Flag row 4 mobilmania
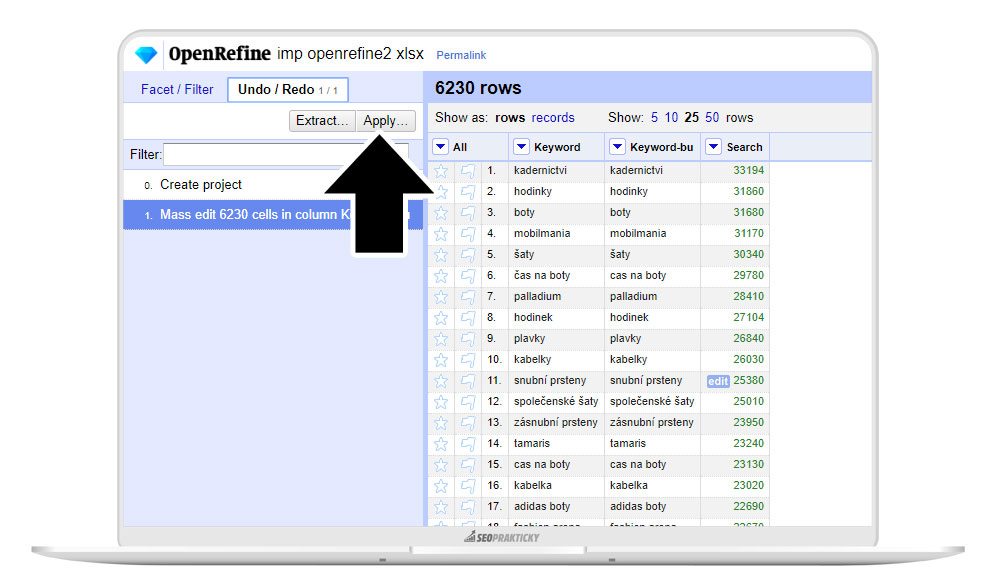This screenshot has width=1000, height=580. pos(467,234)
